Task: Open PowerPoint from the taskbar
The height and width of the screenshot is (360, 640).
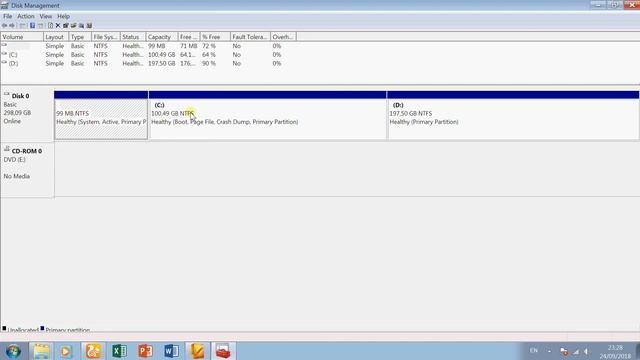Action: [x=145, y=351]
